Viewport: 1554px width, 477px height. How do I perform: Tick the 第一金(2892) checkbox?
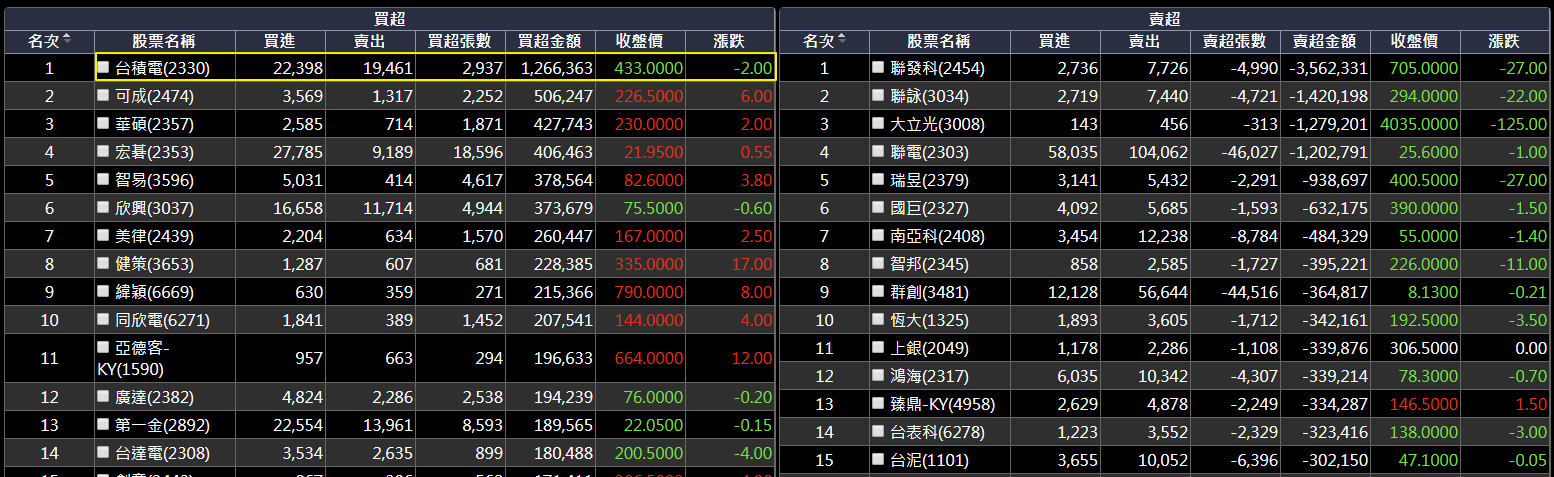tap(104, 424)
